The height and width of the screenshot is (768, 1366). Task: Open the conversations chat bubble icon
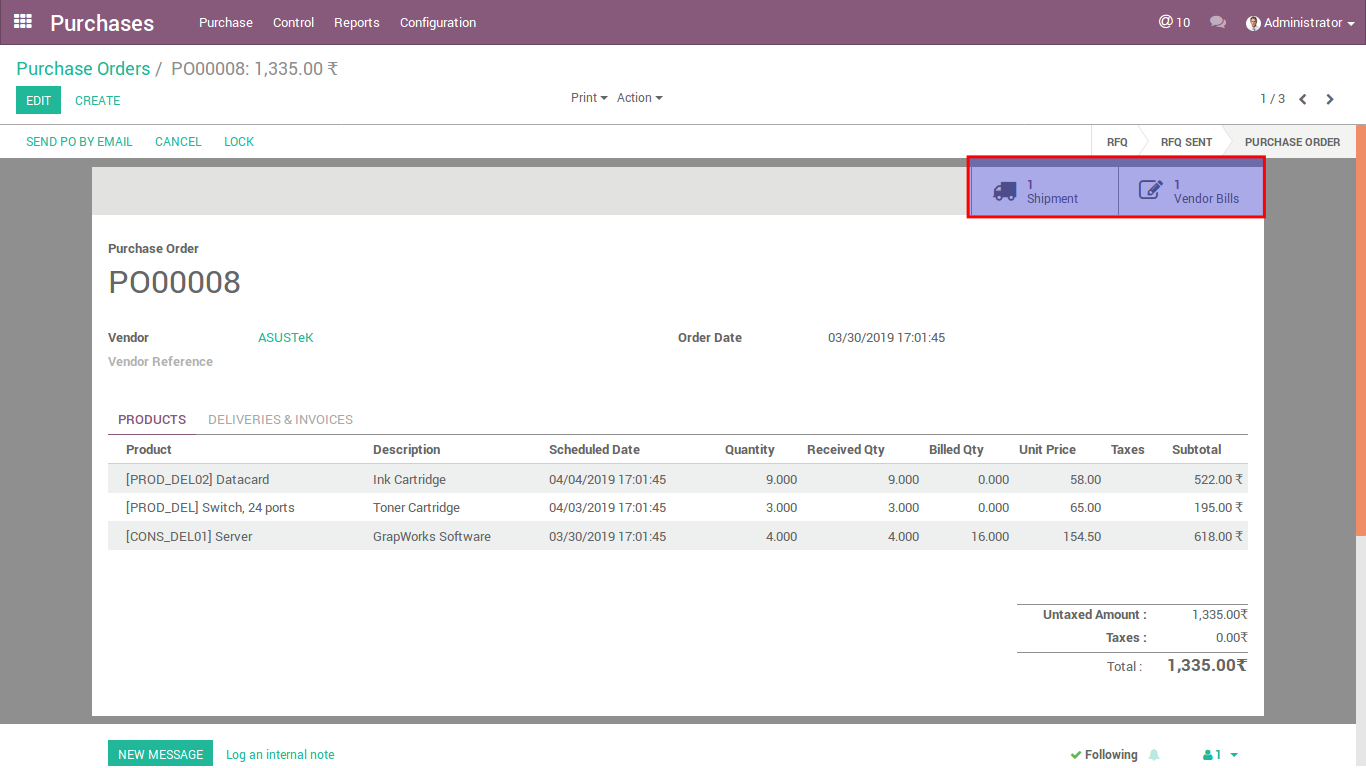click(1217, 22)
